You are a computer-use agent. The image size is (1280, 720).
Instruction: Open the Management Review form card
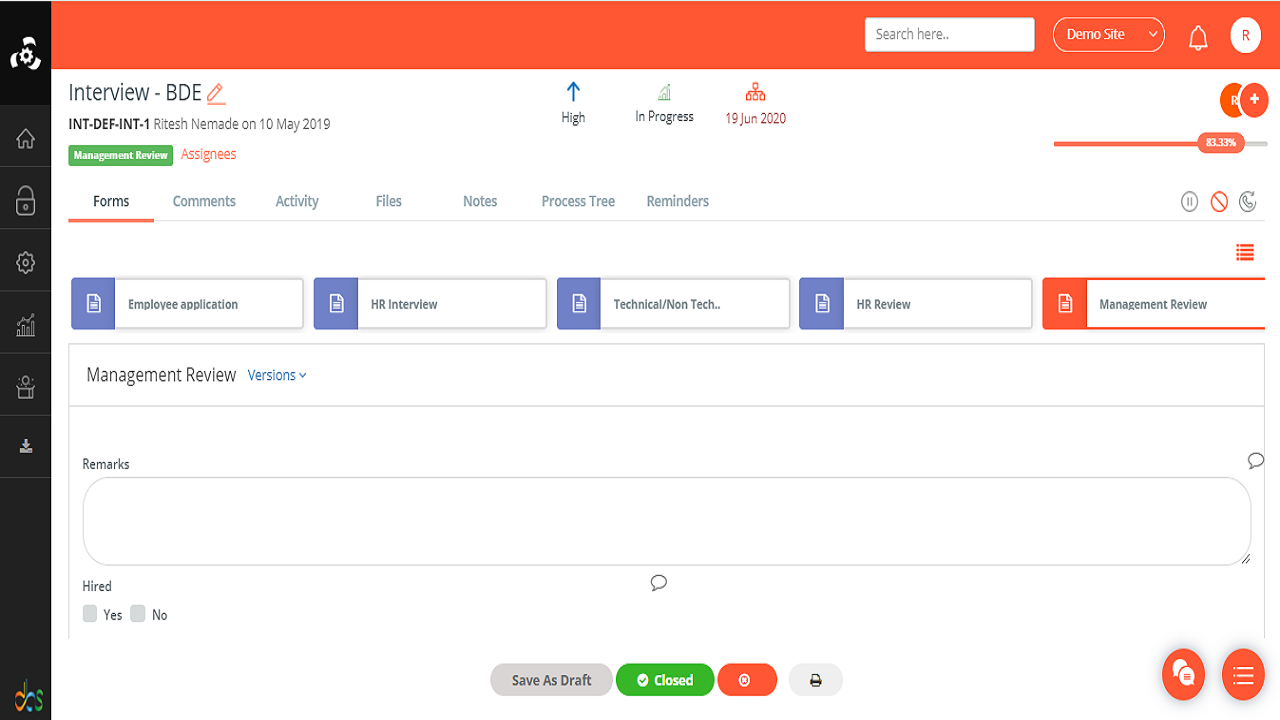coord(1154,304)
